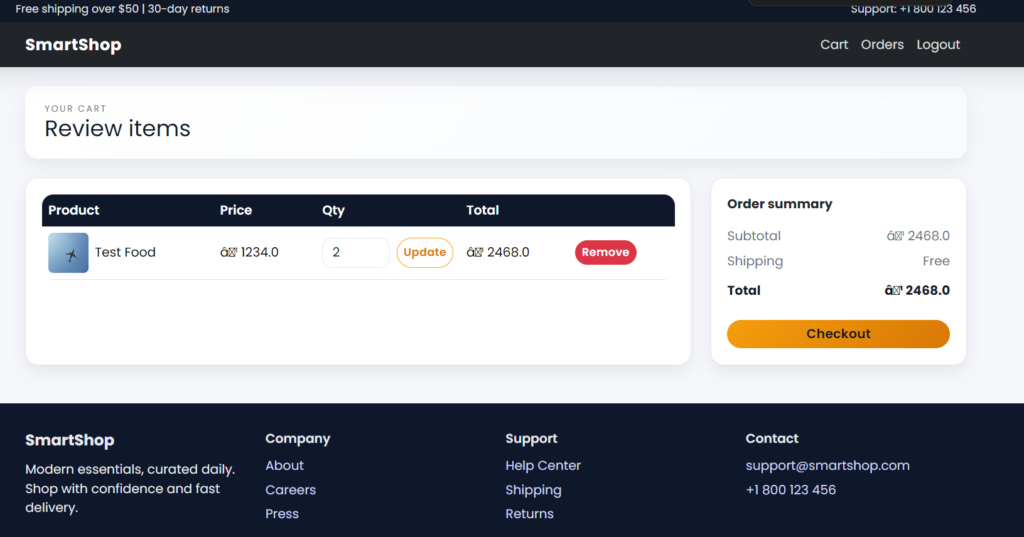
Task: Click the footer phone number +1 800 123 456
Action: tap(790, 489)
